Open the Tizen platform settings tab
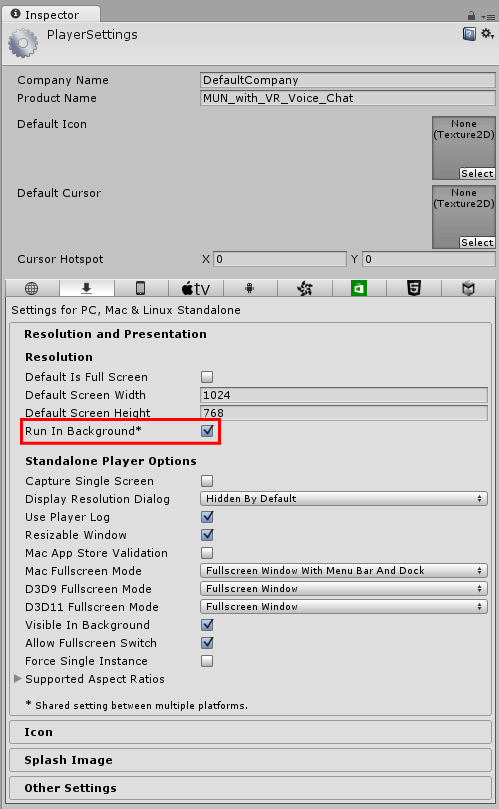This screenshot has width=499, height=809. point(304,288)
